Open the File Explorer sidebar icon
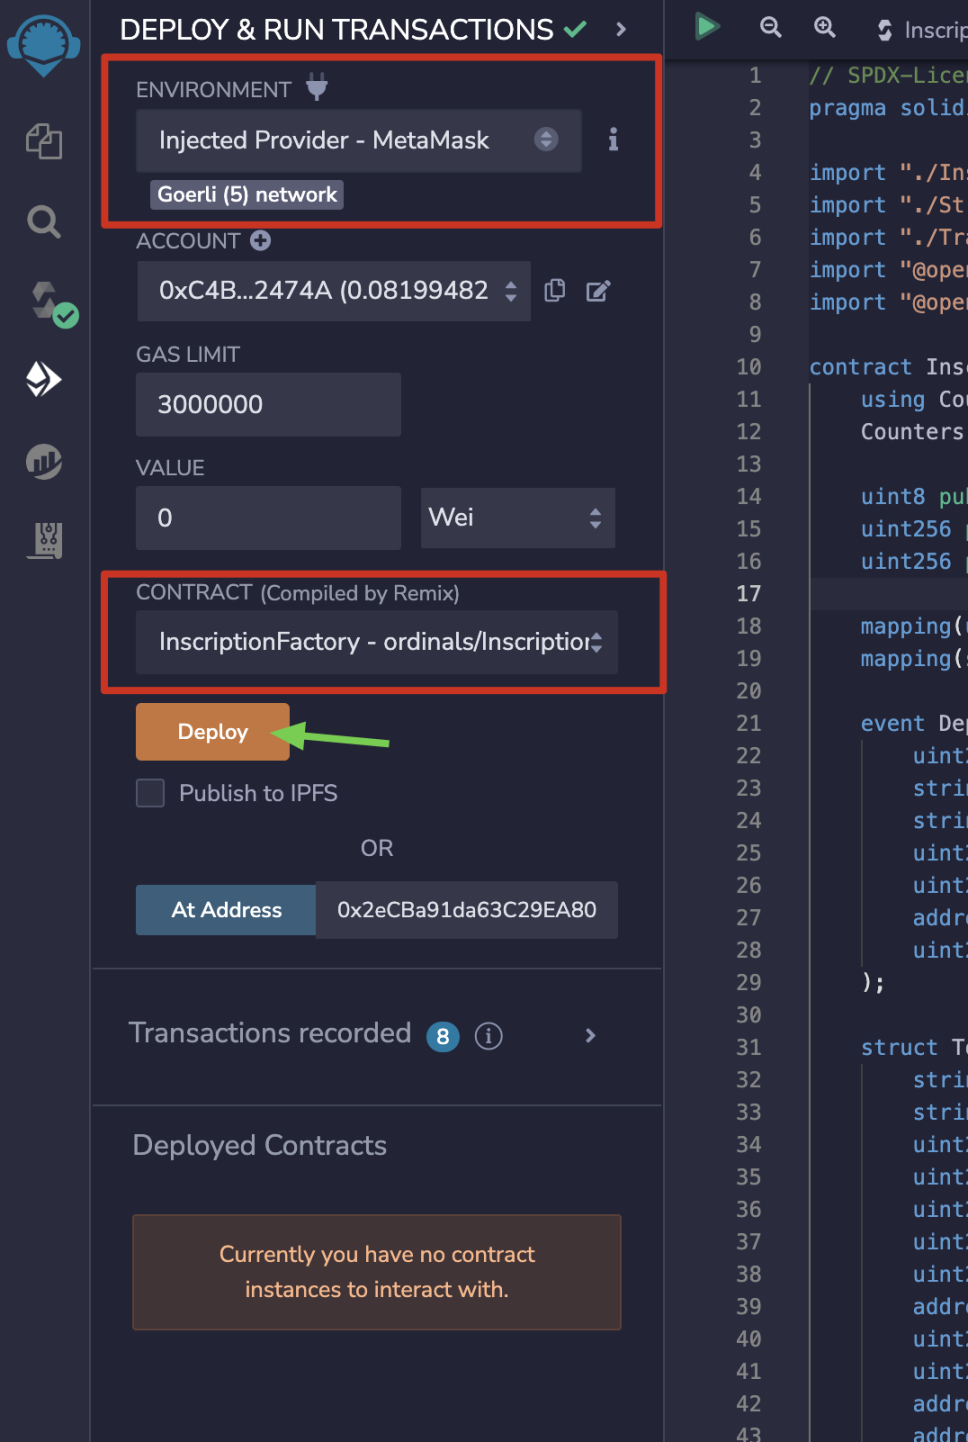Image resolution: width=968 pixels, height=1442 pixels. pyautogui.click(x=44, y=141)
